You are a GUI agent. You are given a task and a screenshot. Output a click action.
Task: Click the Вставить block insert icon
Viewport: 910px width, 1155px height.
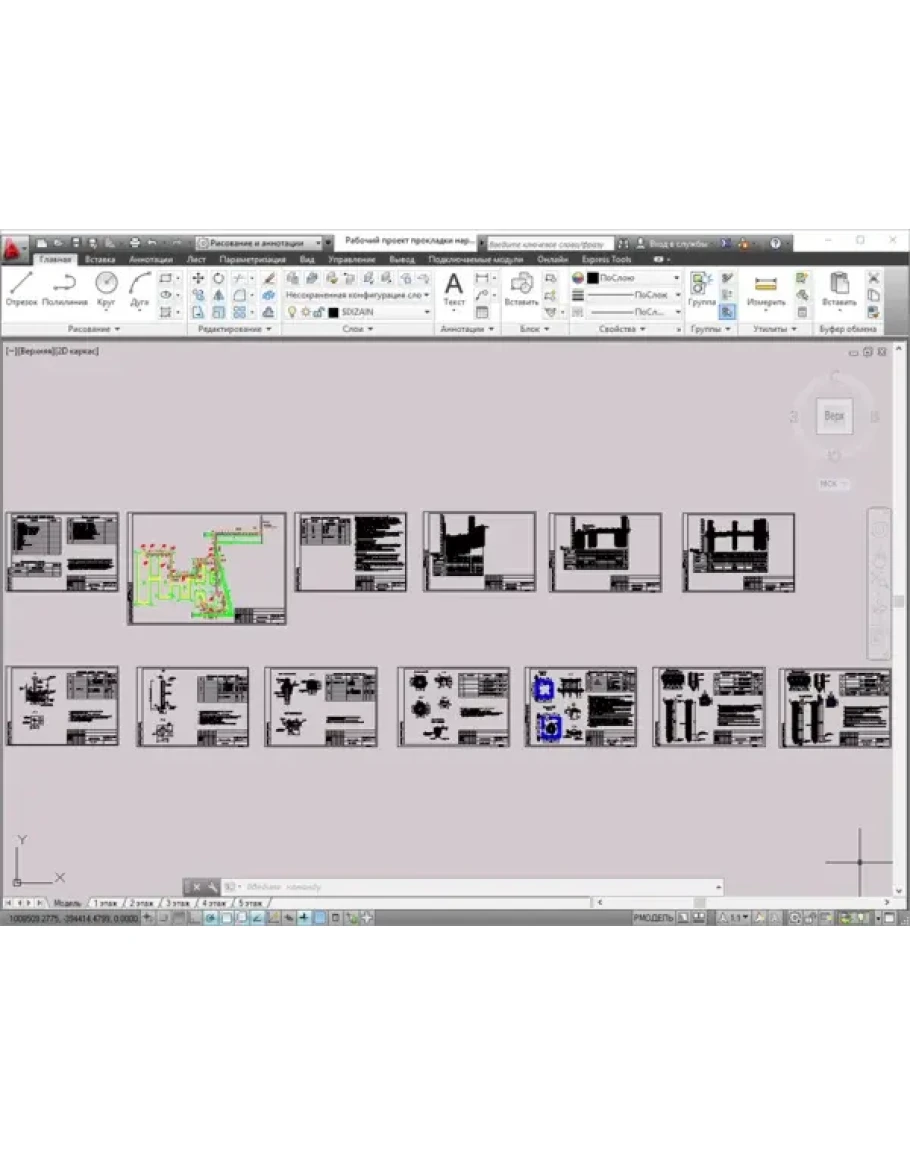(521, 288)
